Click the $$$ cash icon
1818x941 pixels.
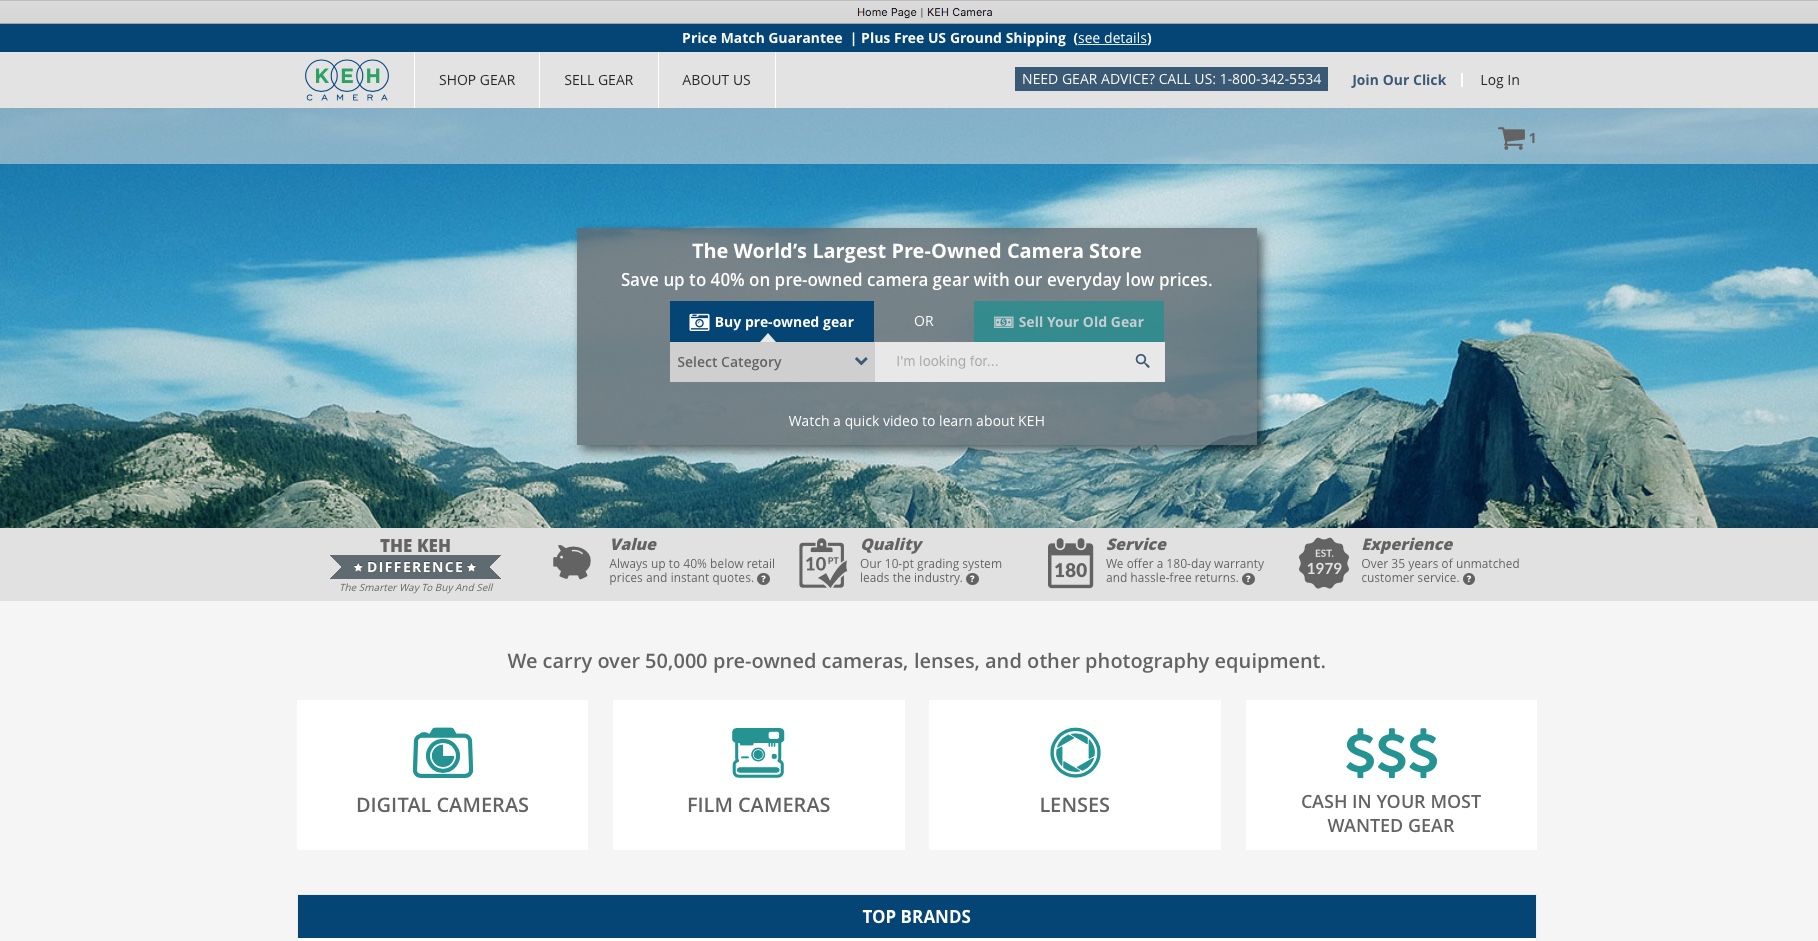pos(1391,753)
